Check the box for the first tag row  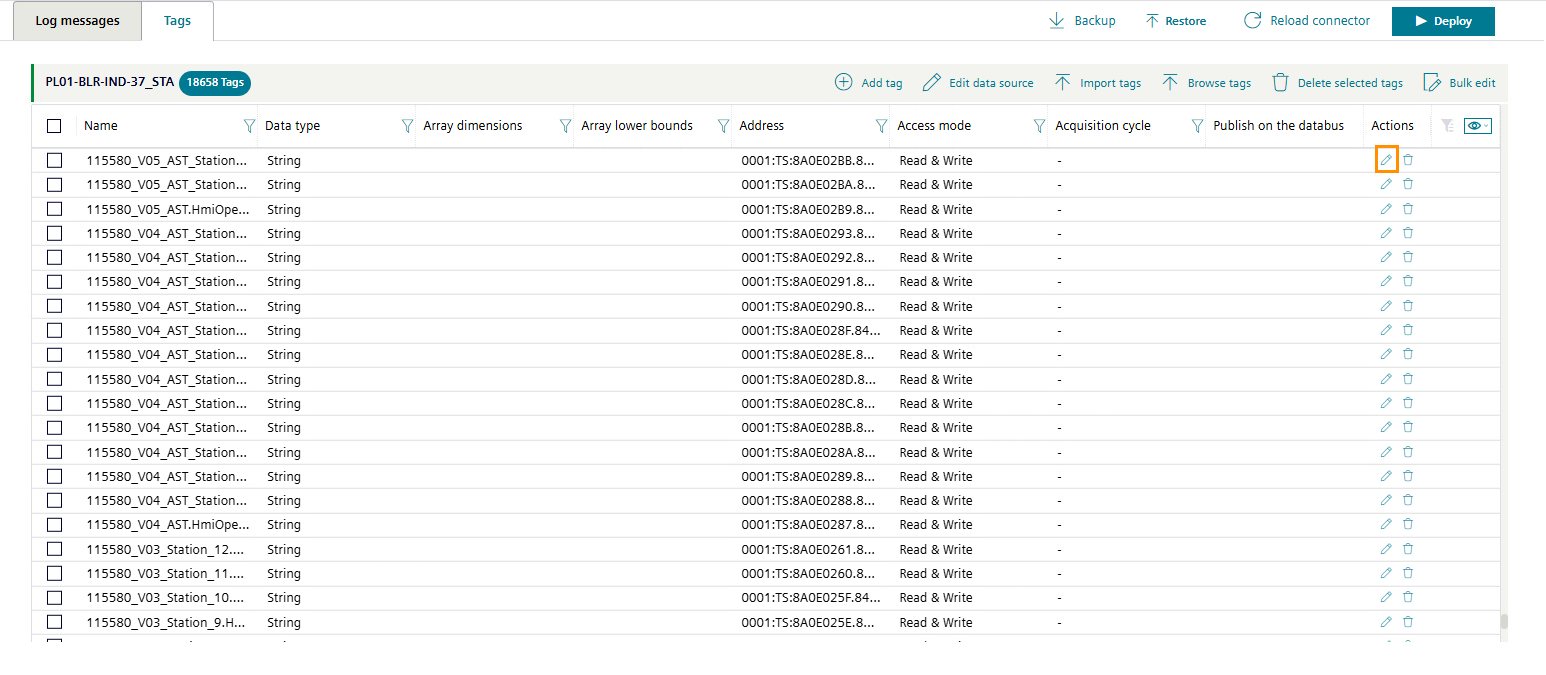[54, 160]
